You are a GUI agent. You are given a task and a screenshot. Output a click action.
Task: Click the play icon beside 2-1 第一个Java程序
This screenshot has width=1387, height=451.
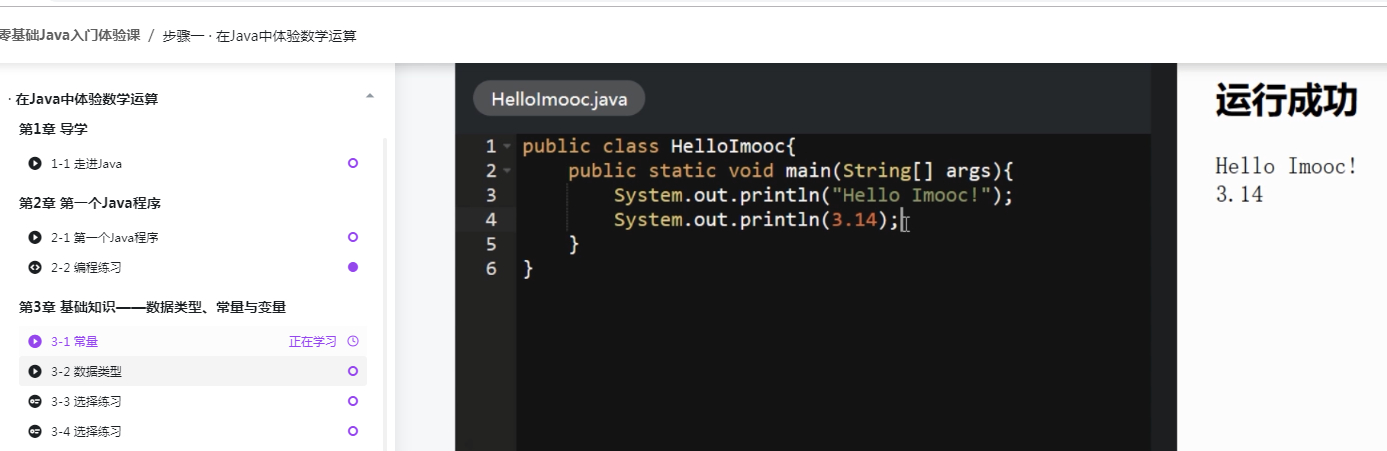coord(35,238)
